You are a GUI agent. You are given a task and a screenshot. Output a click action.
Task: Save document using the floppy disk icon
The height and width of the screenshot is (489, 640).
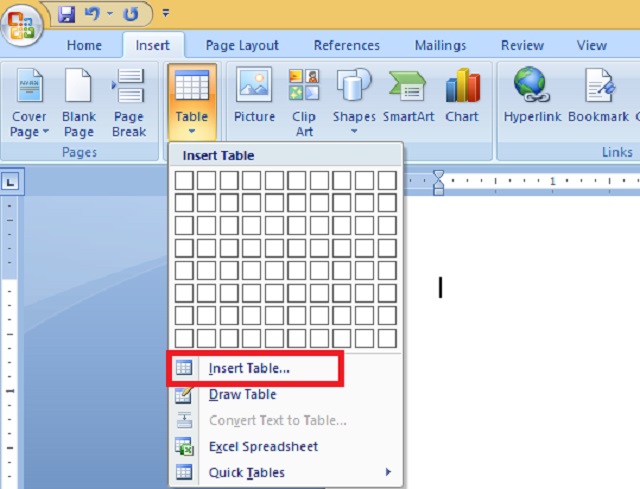[x=67, y=15]
